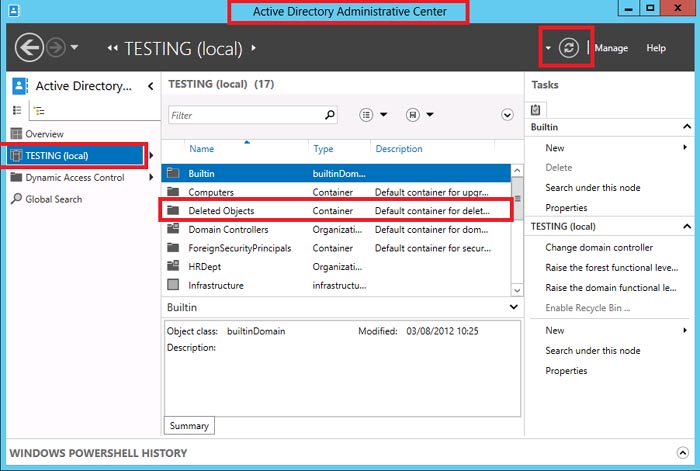Select the Computers container row
700x471 pixels.
336,192
